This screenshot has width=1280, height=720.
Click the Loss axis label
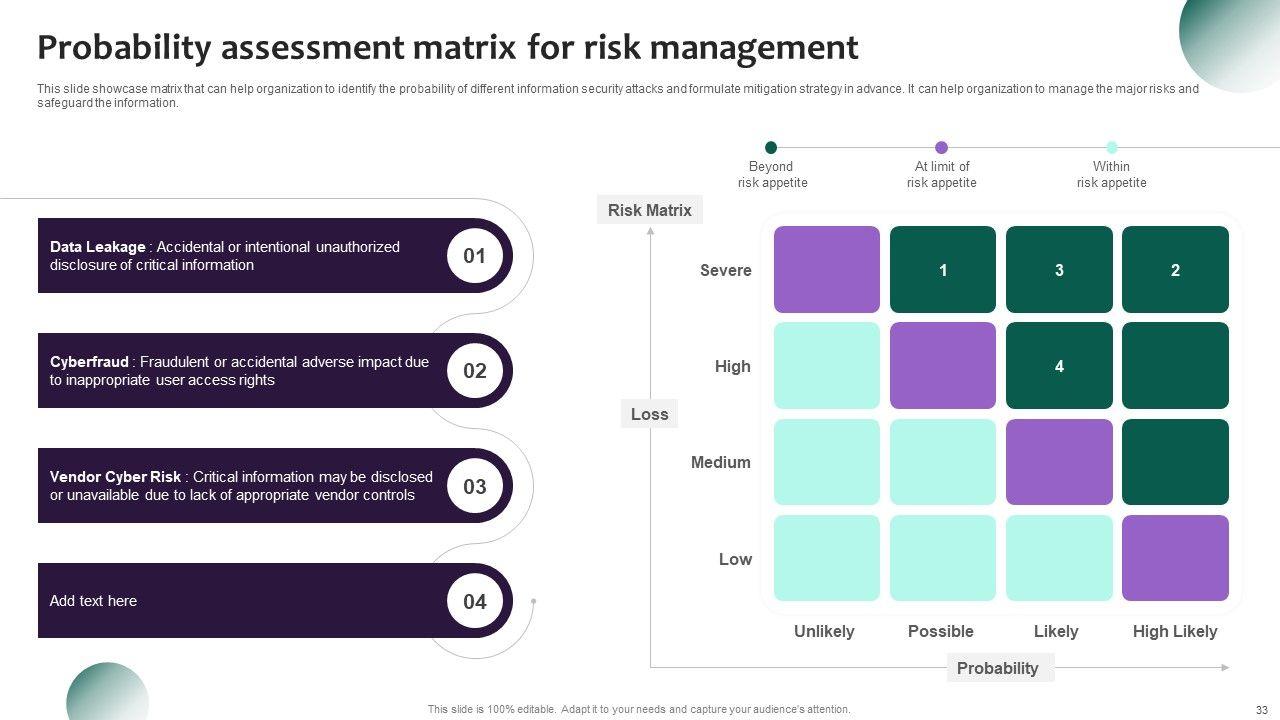[649, 414]
